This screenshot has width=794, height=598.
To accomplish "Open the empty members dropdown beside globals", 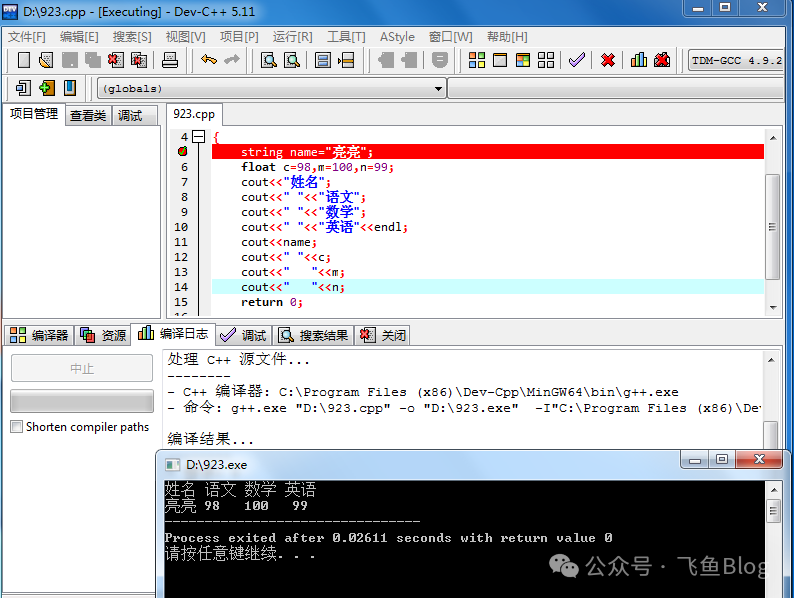I will click(x=616, y=89).
